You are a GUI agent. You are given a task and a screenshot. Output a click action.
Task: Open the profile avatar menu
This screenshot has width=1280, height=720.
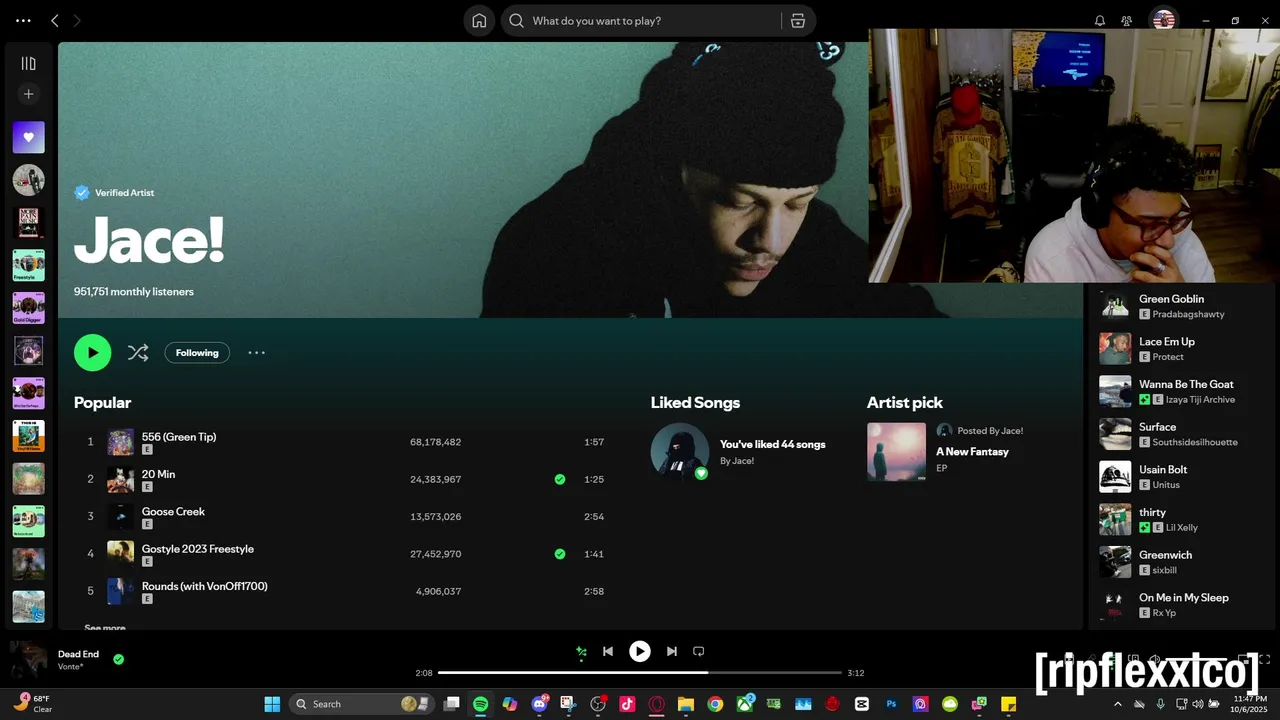pyautogui.click(x=1163, y=19)
